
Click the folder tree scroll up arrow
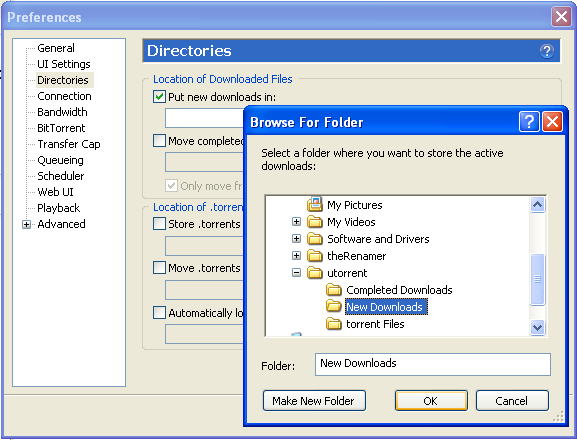tap(538, 205)
